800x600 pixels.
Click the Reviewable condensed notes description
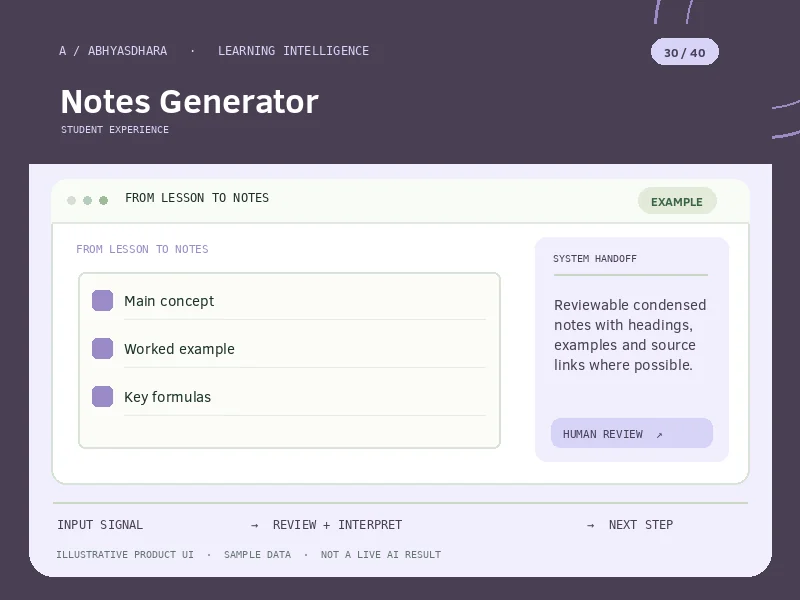pos(630,335)
